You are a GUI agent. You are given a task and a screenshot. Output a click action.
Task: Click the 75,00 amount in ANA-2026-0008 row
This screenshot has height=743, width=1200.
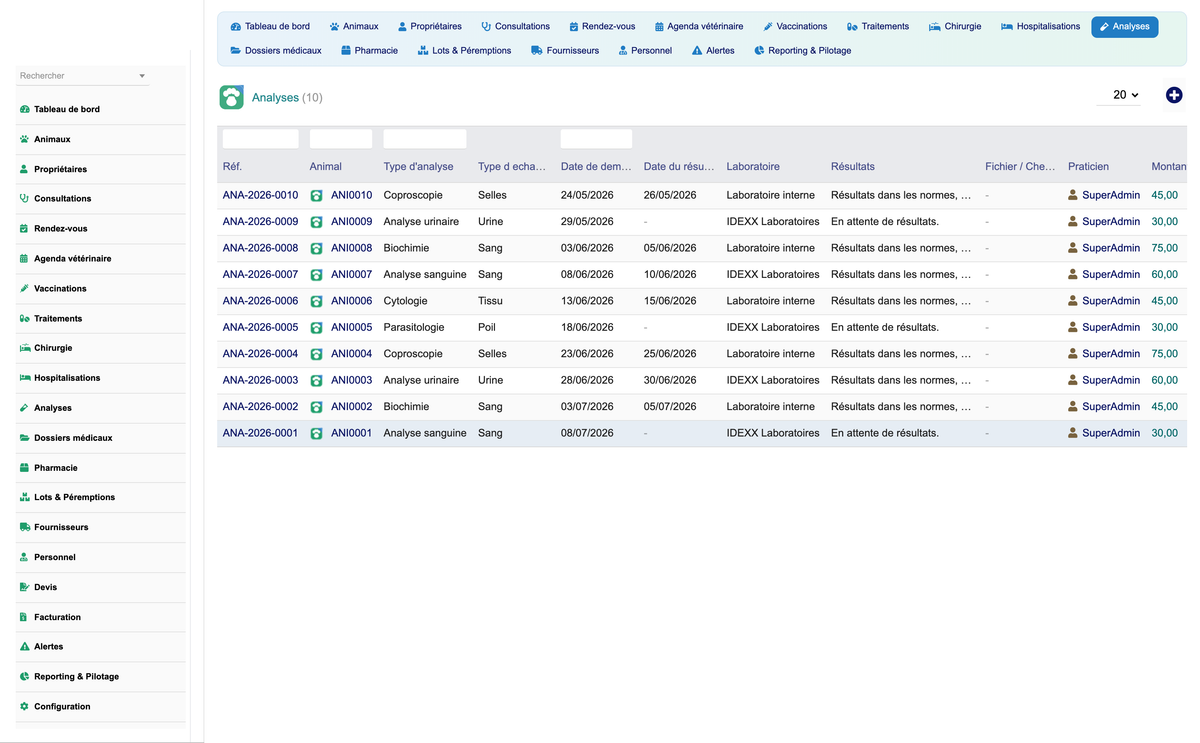click(x=1165, y=248)
